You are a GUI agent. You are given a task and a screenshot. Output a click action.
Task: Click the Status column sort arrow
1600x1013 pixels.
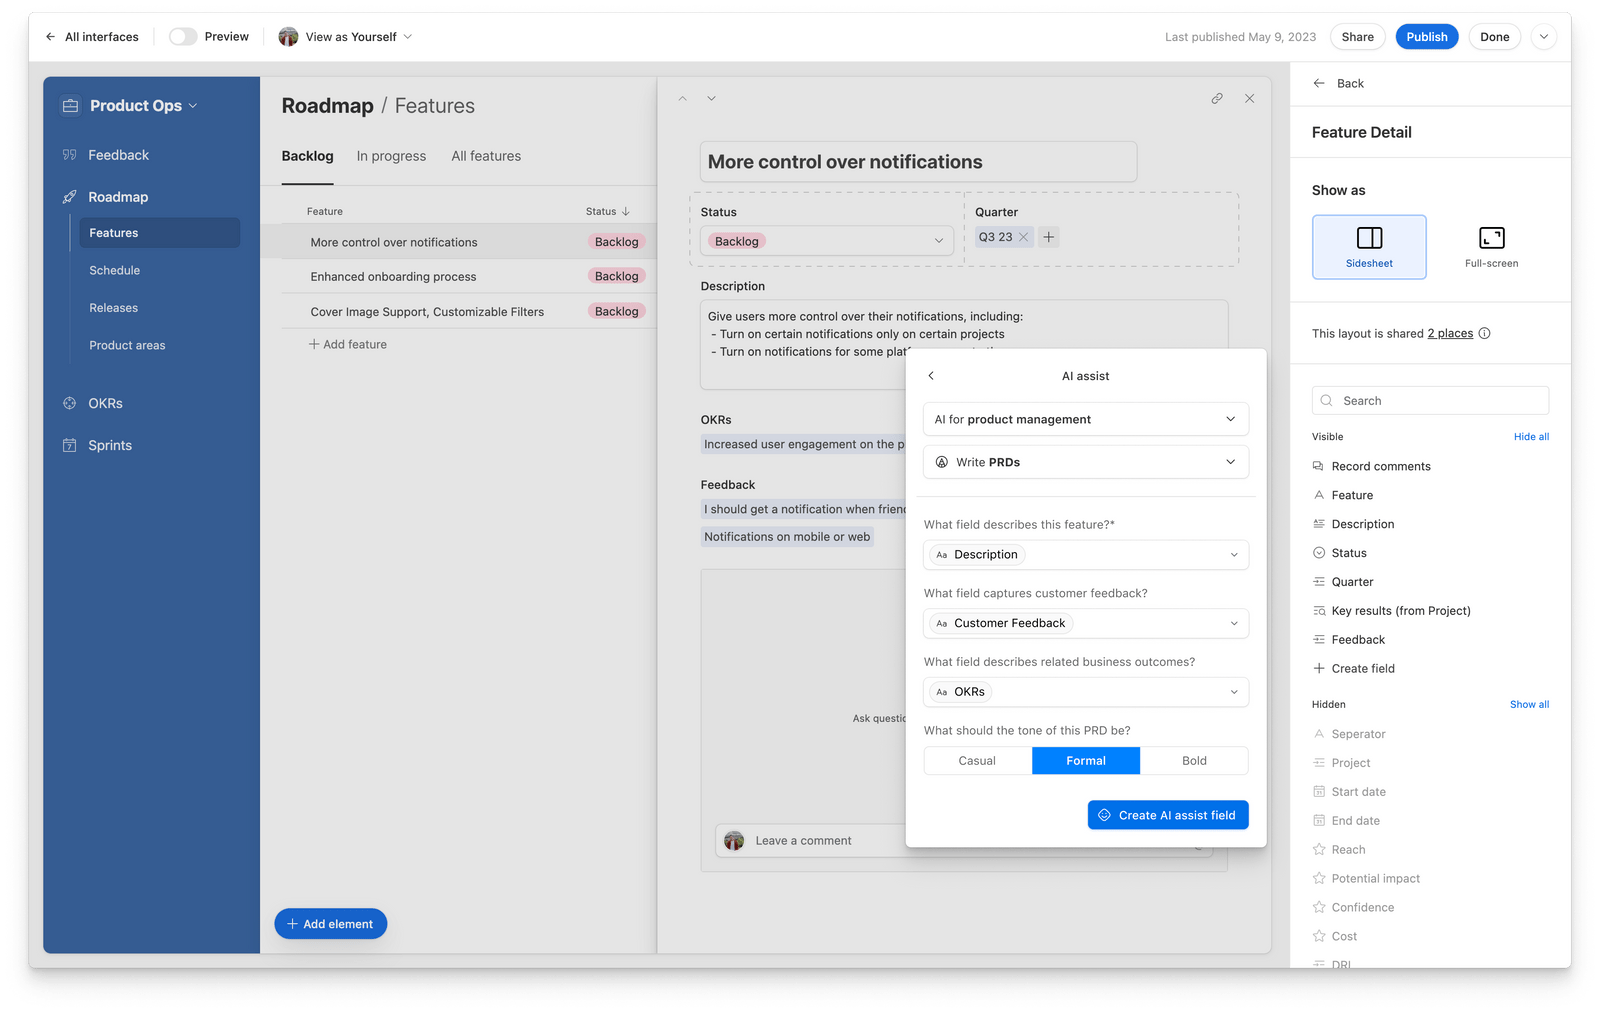pos(627,211)
